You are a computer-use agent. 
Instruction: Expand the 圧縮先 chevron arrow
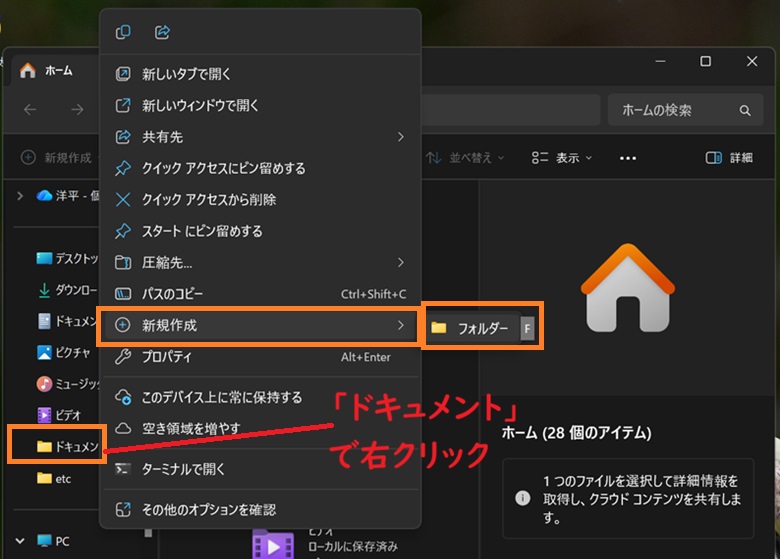coord(400,262)
